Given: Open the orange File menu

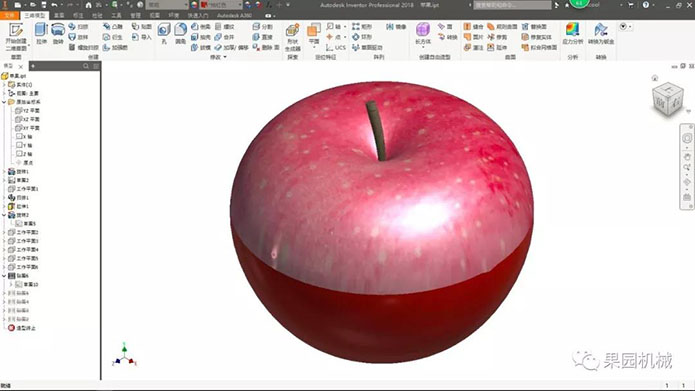Looking at the screenshot, I should tap(9, 16).
